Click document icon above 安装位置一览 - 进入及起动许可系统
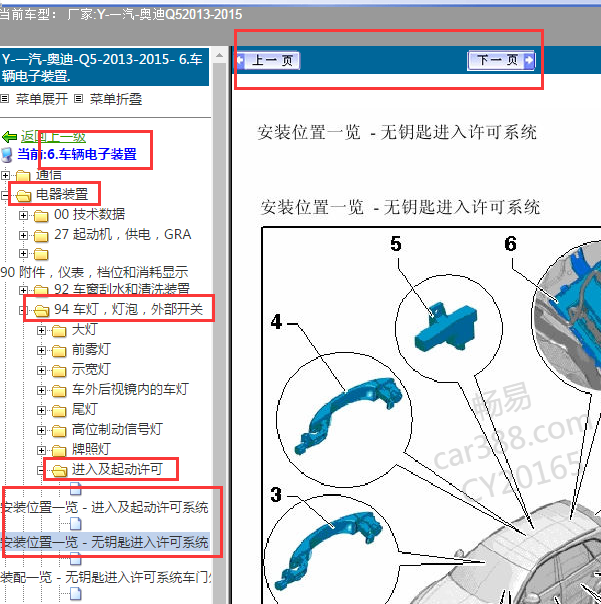The image size is (601, 604). pos(76,488)
